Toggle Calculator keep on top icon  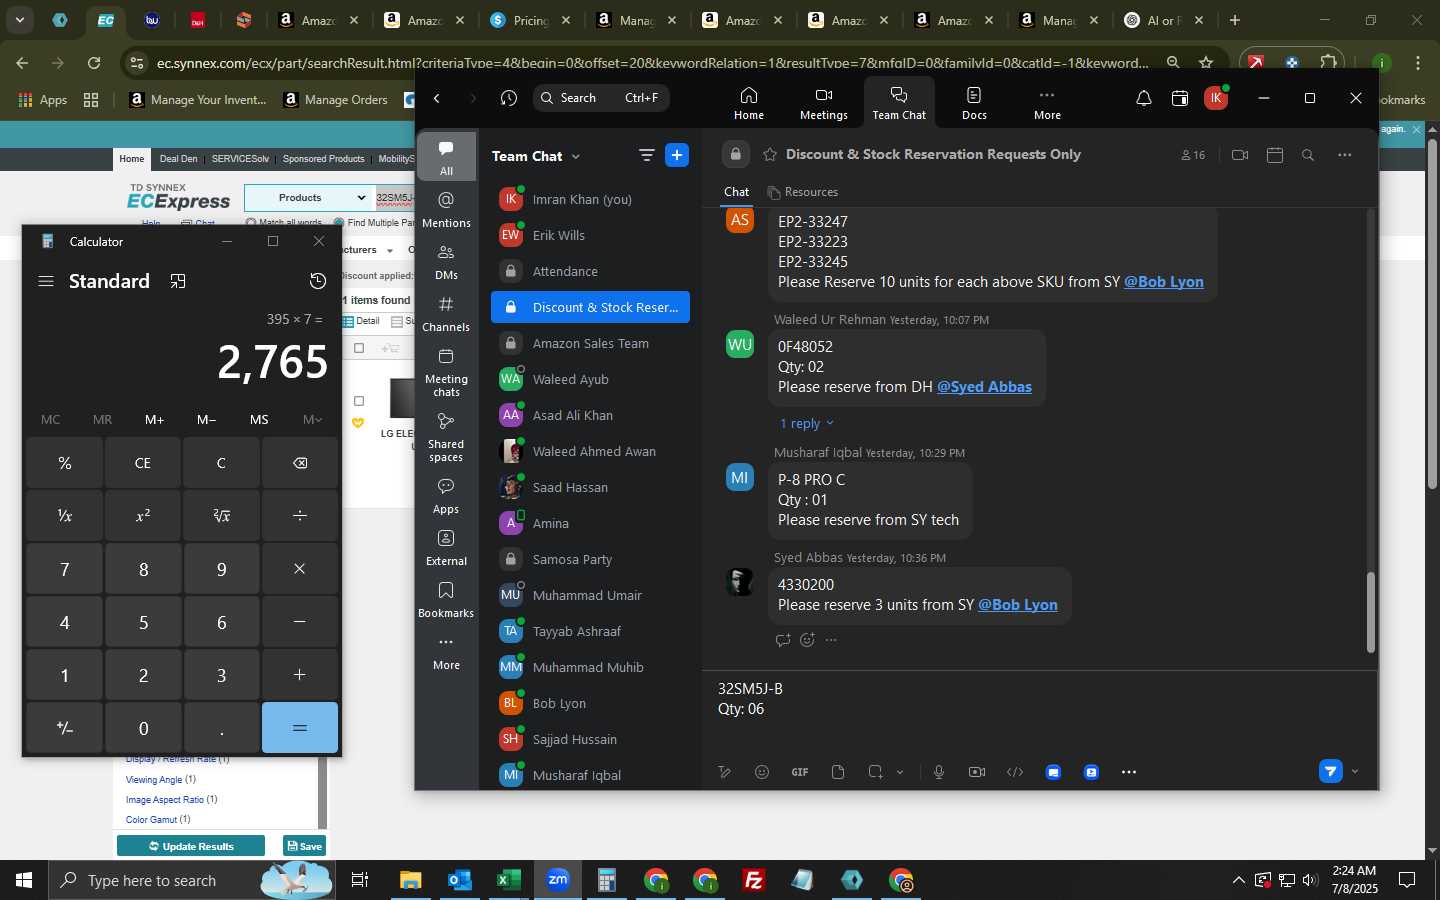pyautogui.click(x=178, y=281)
